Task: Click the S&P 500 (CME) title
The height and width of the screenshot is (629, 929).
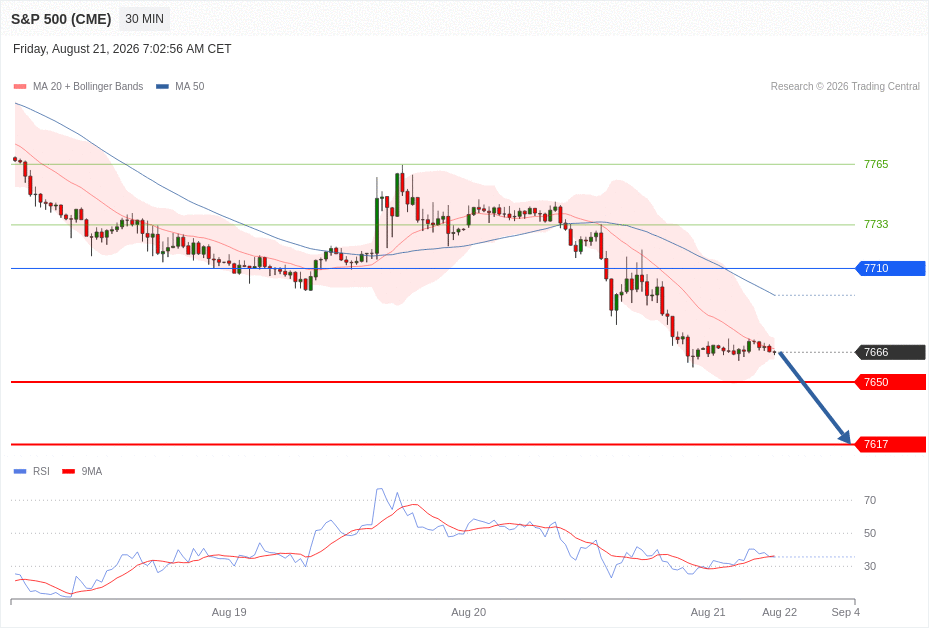Action: [x=61, y=19]
